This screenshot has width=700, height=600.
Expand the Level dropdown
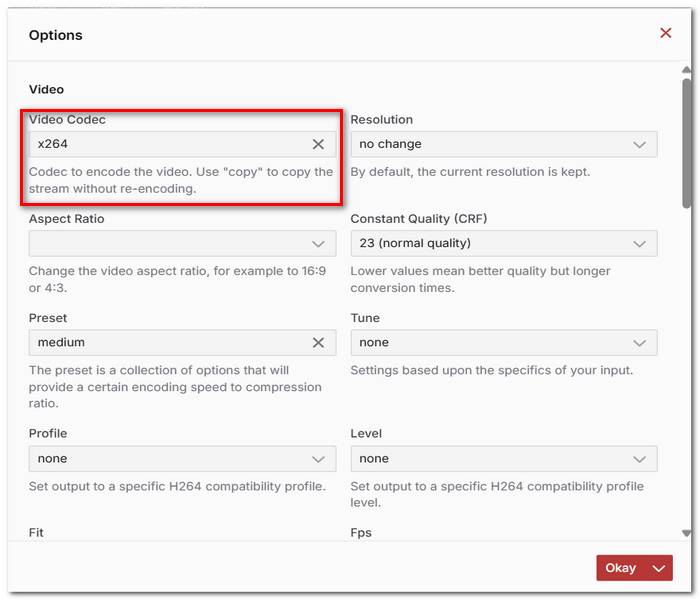(504, 458)
